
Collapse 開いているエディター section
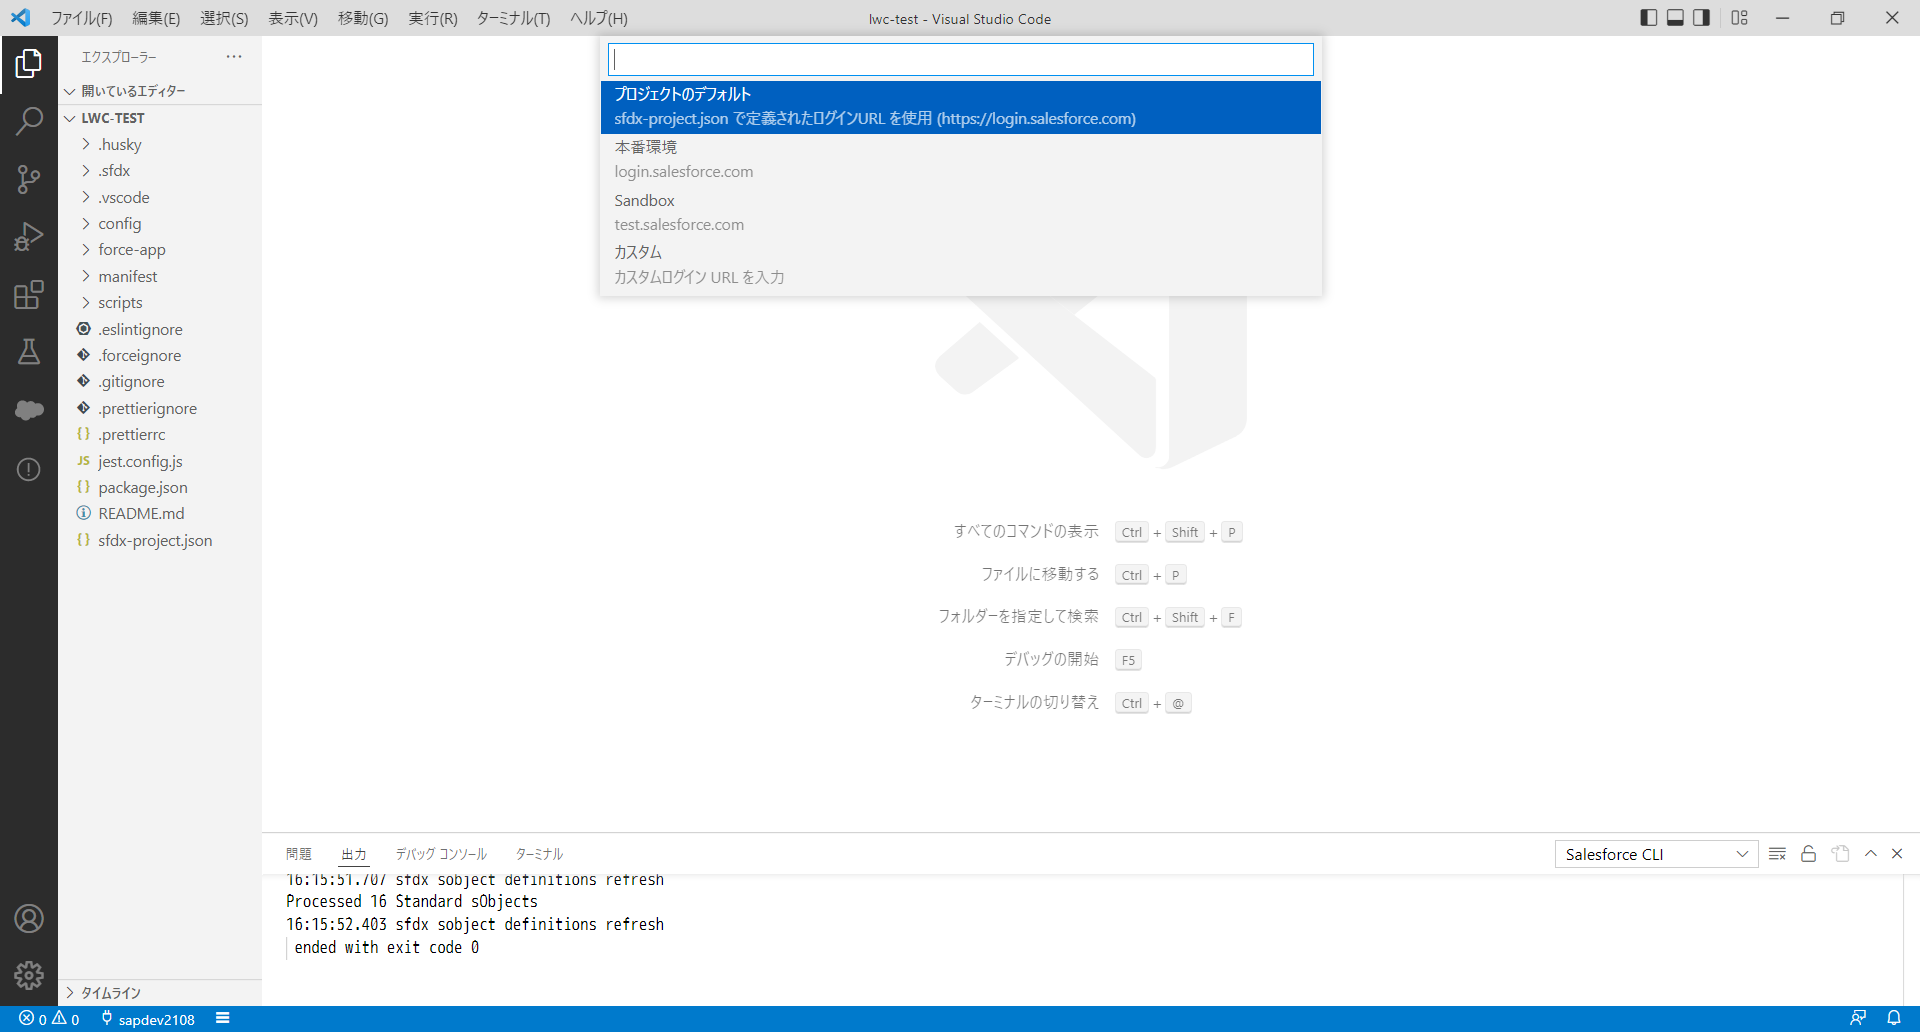point(160,91)
